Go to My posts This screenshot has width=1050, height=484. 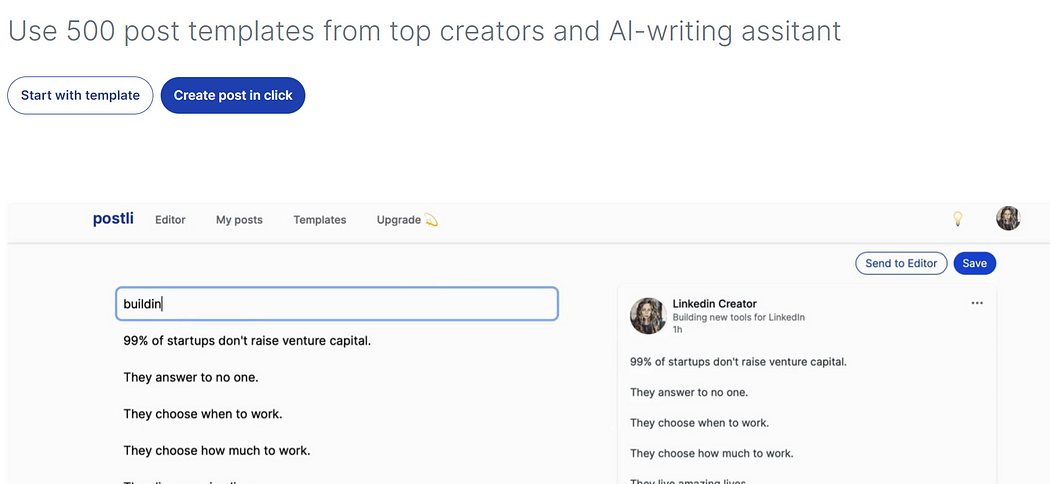239,220
